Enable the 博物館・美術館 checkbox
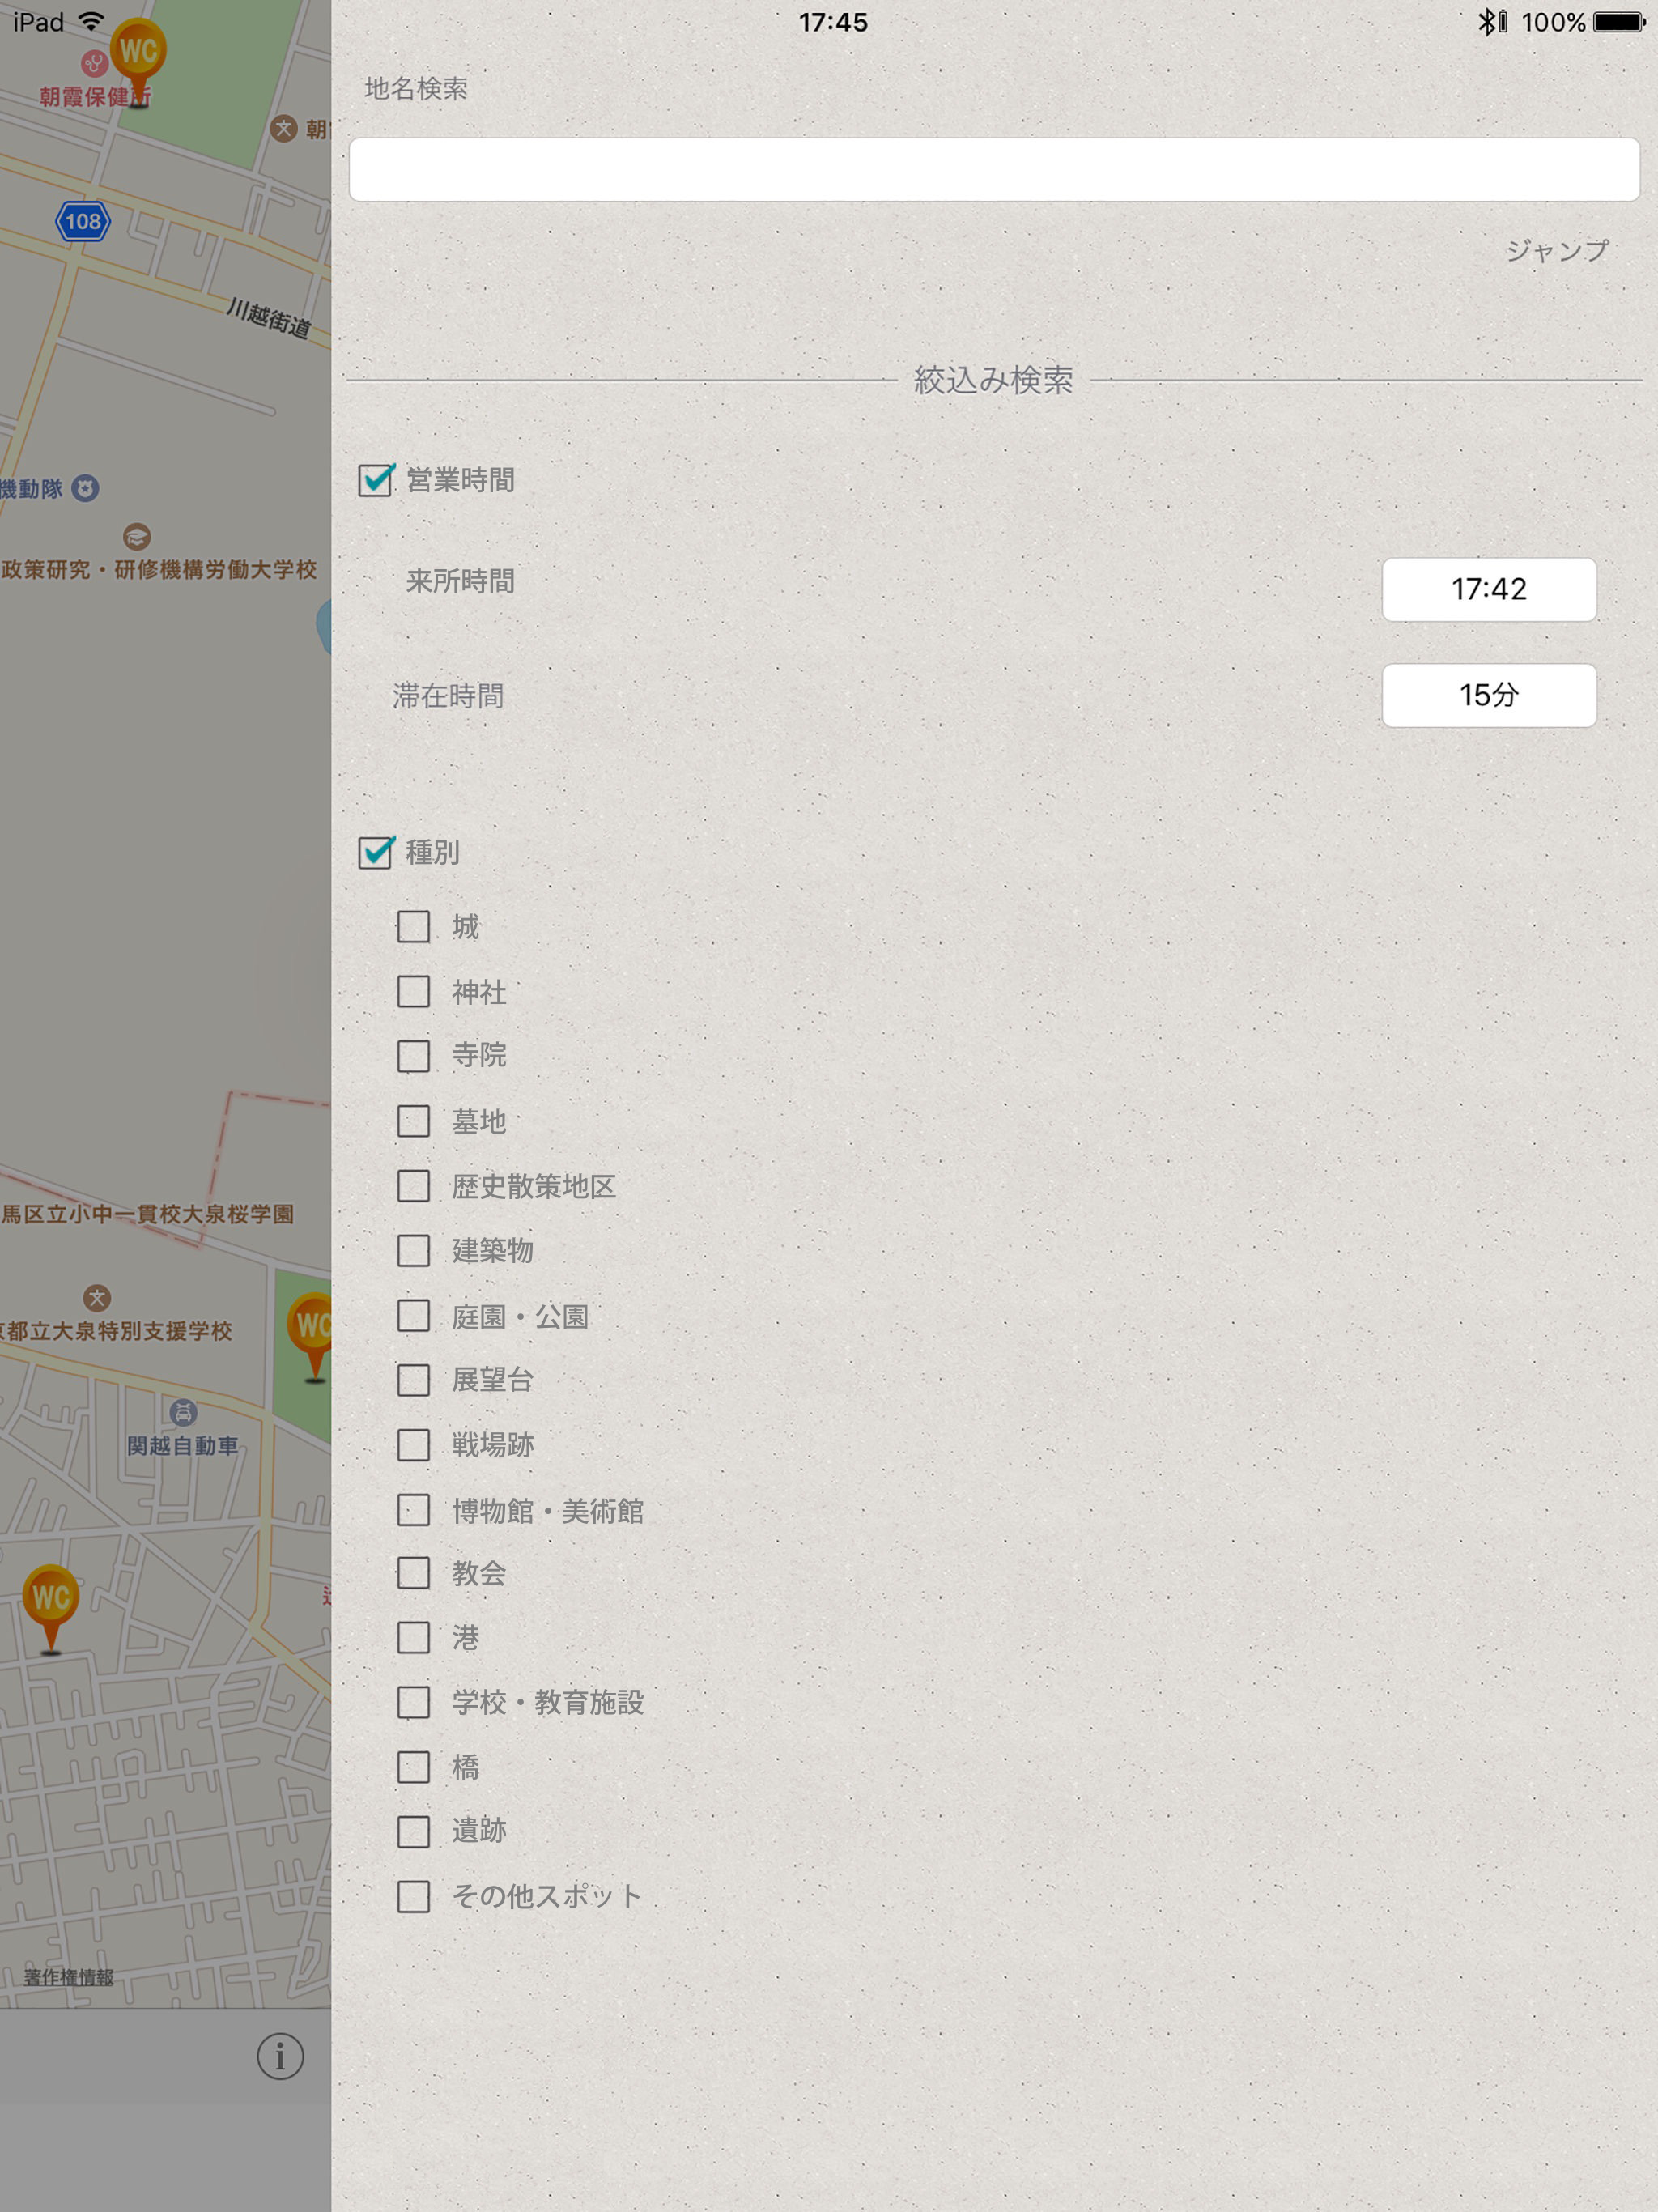Screen dimensions: 1658x2212 pyautogui.click(x=413, y=1510)
